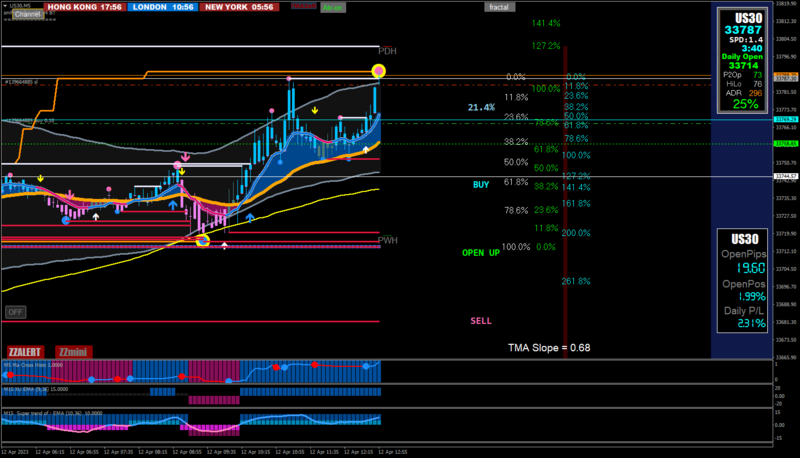This screenshot has width=800, height=458.
Task: Toggle the TMA2off button
Action: click(x=304, y=6)
